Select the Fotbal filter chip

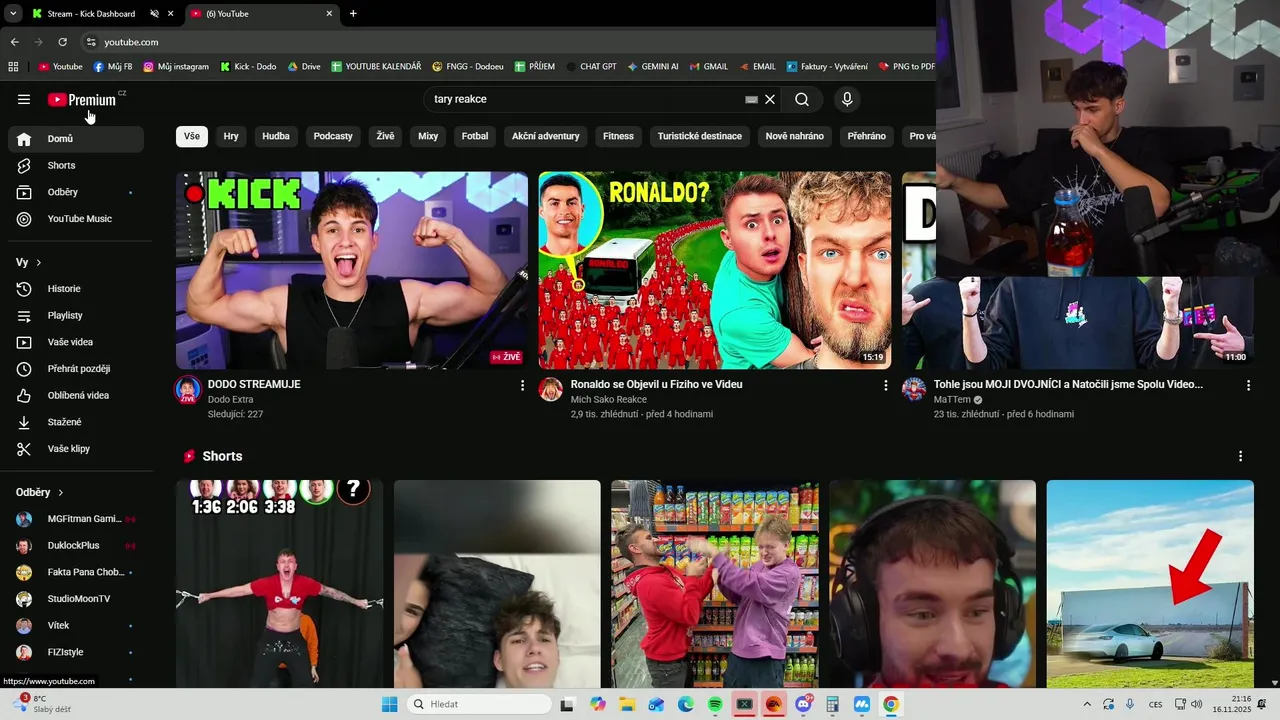(475, 136)
